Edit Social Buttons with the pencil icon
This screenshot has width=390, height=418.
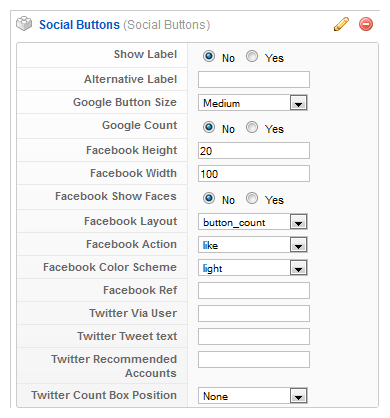[x=341, y=24]
